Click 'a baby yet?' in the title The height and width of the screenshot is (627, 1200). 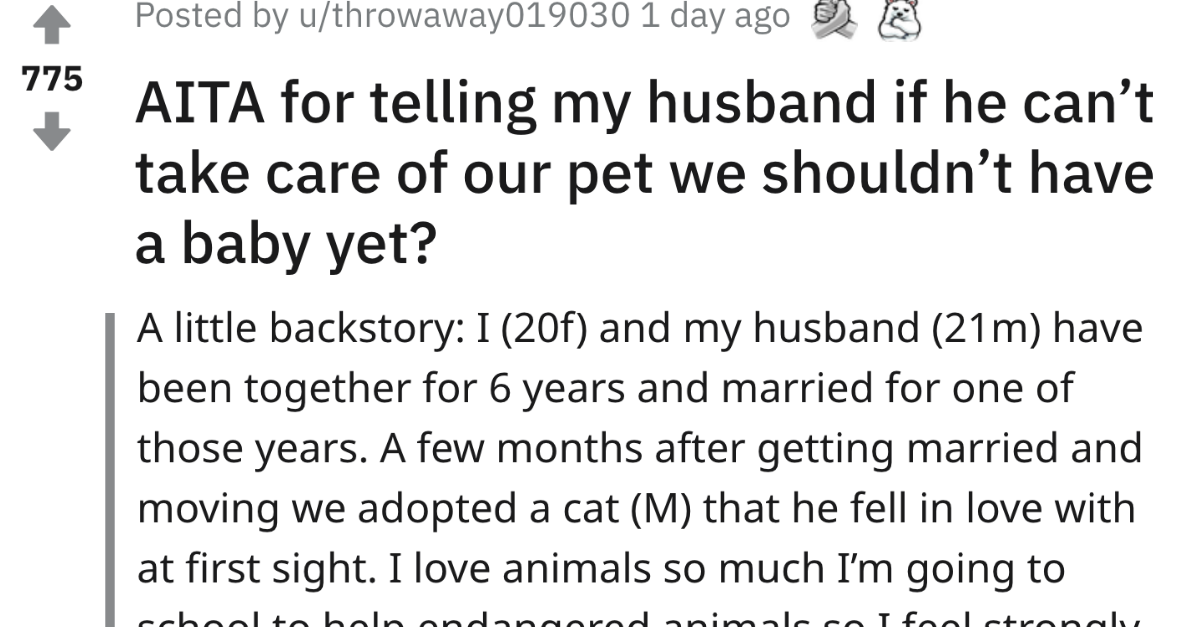pos(285,243)
